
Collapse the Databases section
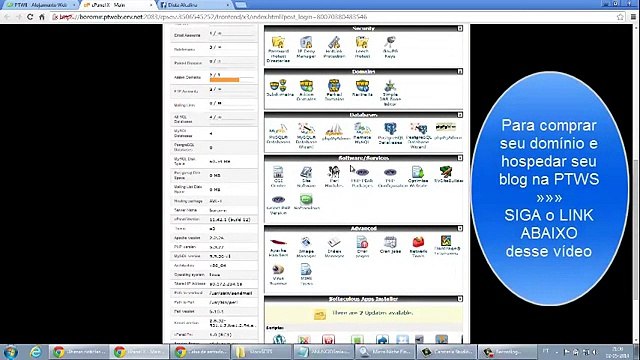[460, 115]
